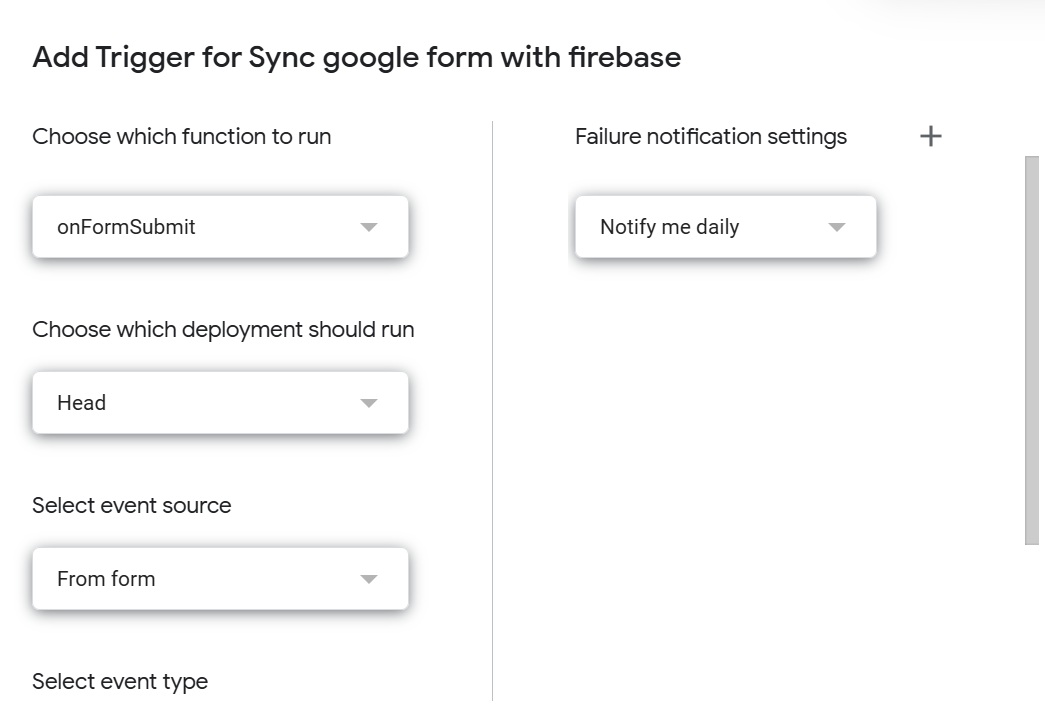Click the Choose which function to run label
This screenshot has width=1045, height=711.
[x=182, y=136]
